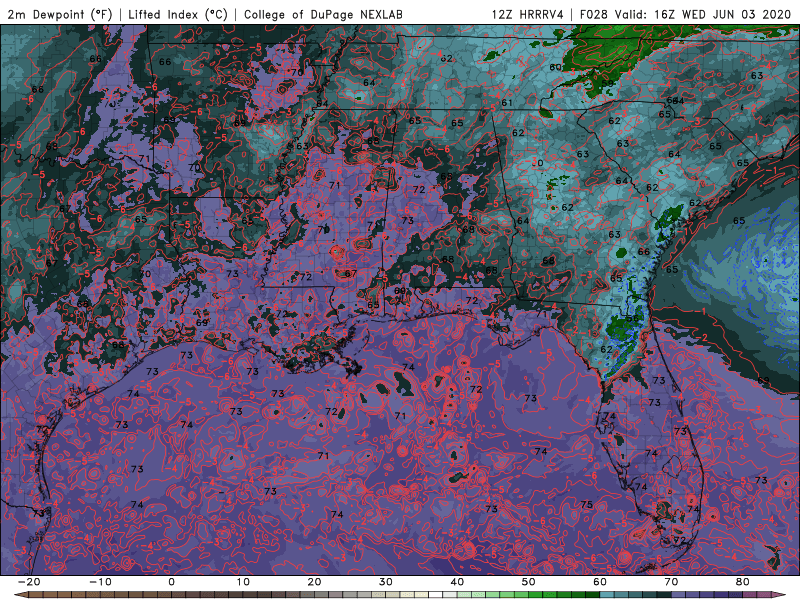Click the -20 label on the color scale
The width and height of the screenshot is (800, 600).
coord(29,582)
